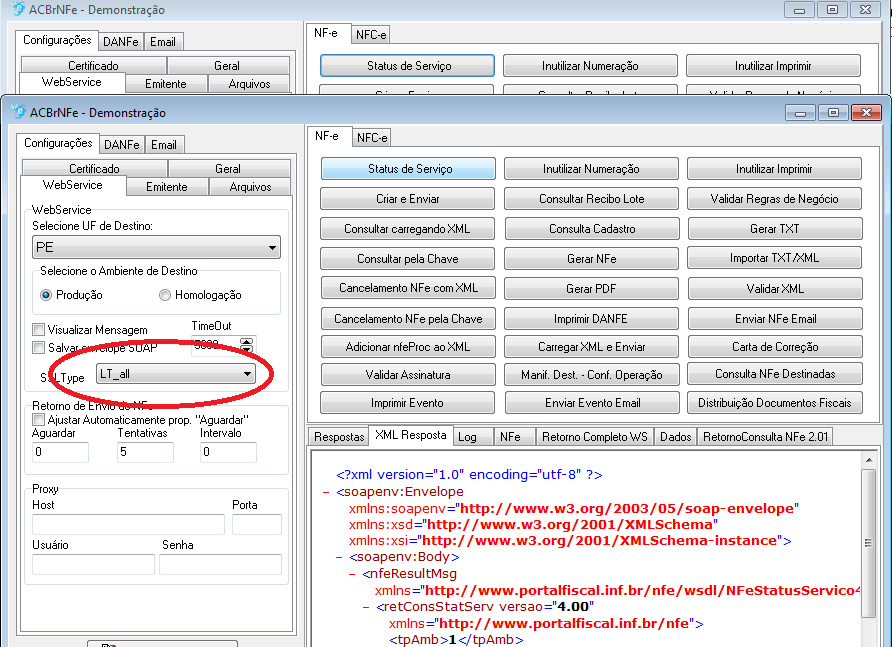Switch to the Email tab in front window
Viewport: 892px width, 647px height.
(164, 145)
